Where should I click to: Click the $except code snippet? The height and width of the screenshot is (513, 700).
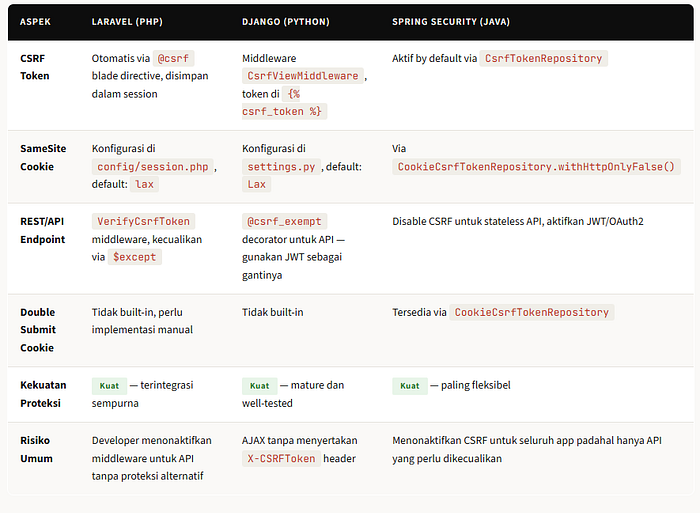pos(134,257)
